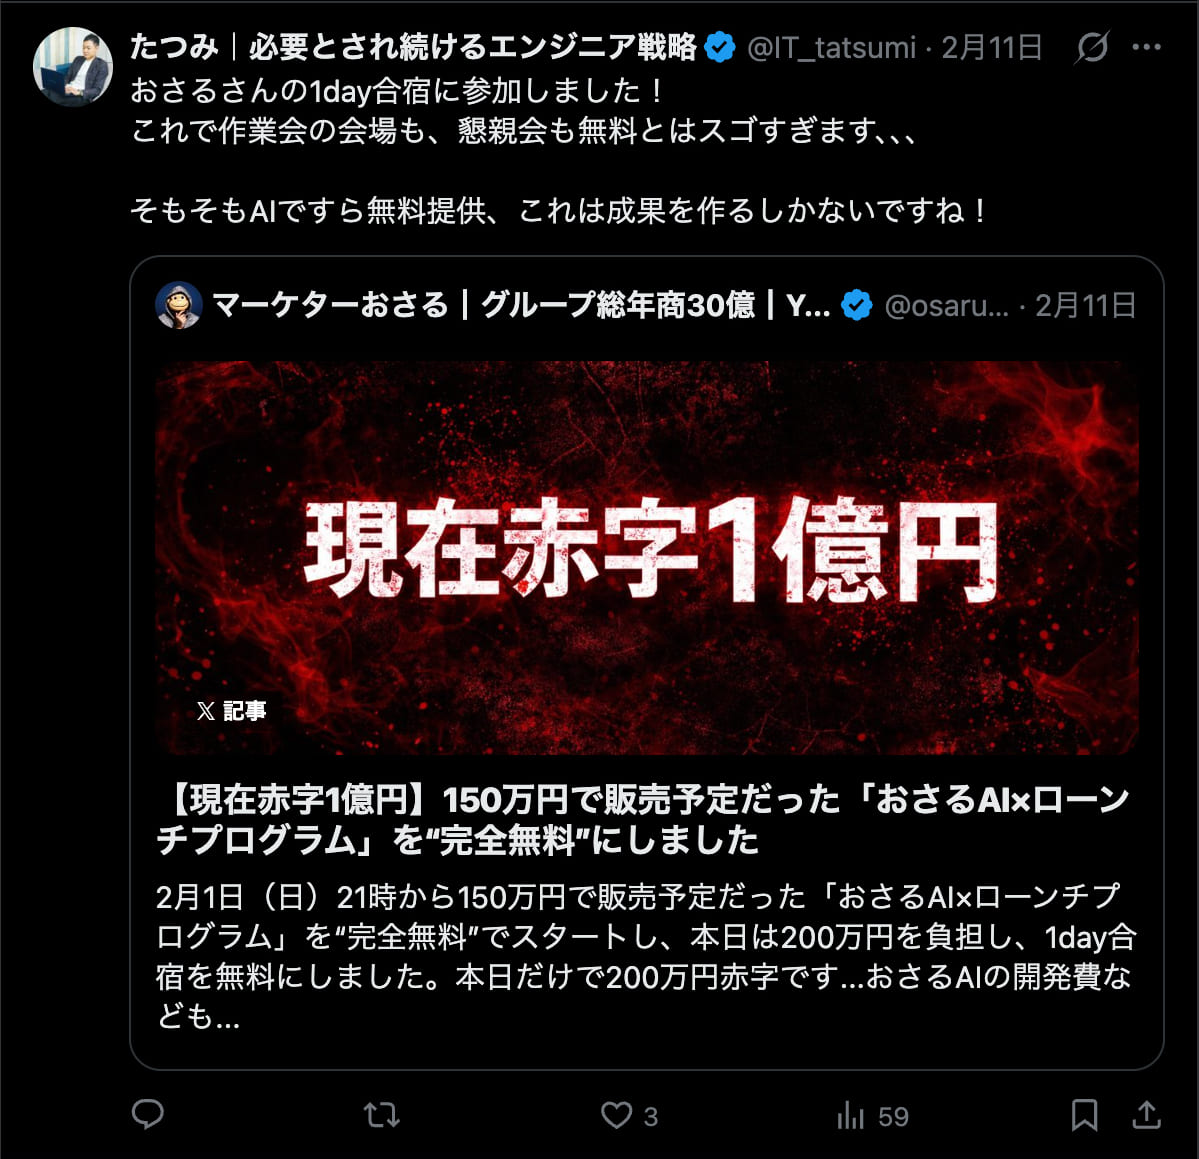Click the X 記事 article label
The width and height of the screenshot is (1199, 1159).
pos(232,711)
